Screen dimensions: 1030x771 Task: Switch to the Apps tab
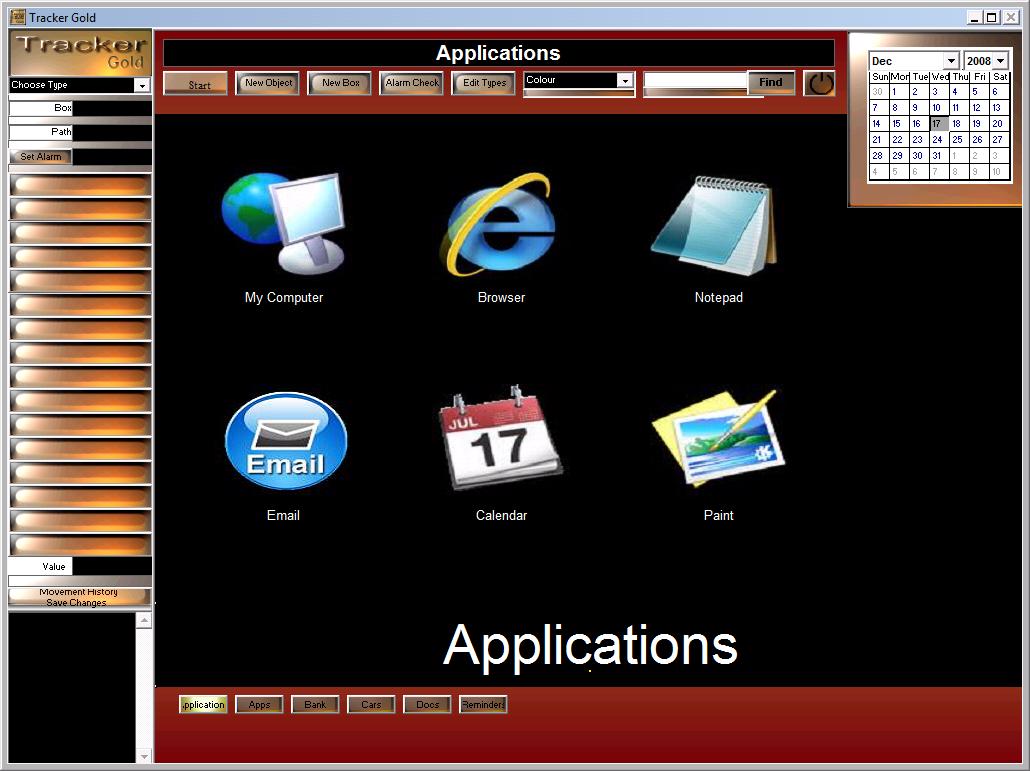[x=259, y=705]
